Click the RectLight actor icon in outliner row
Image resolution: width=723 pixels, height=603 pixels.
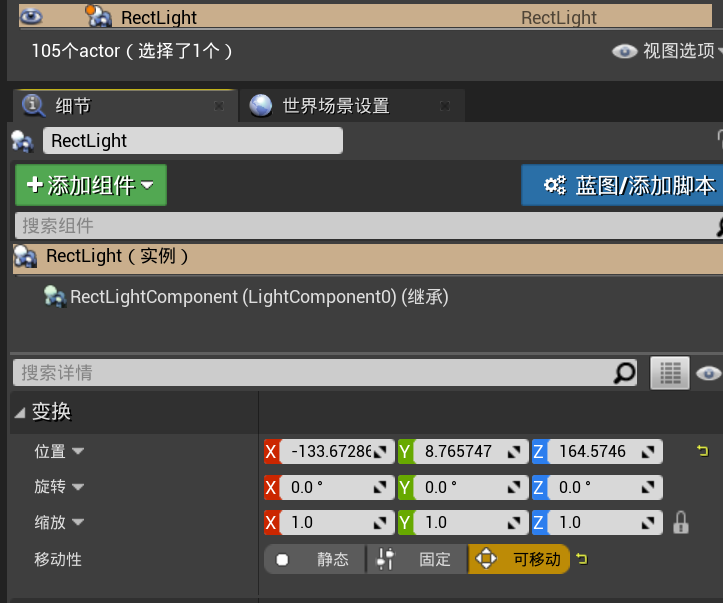pyautogui.click(x=99, y=16)
